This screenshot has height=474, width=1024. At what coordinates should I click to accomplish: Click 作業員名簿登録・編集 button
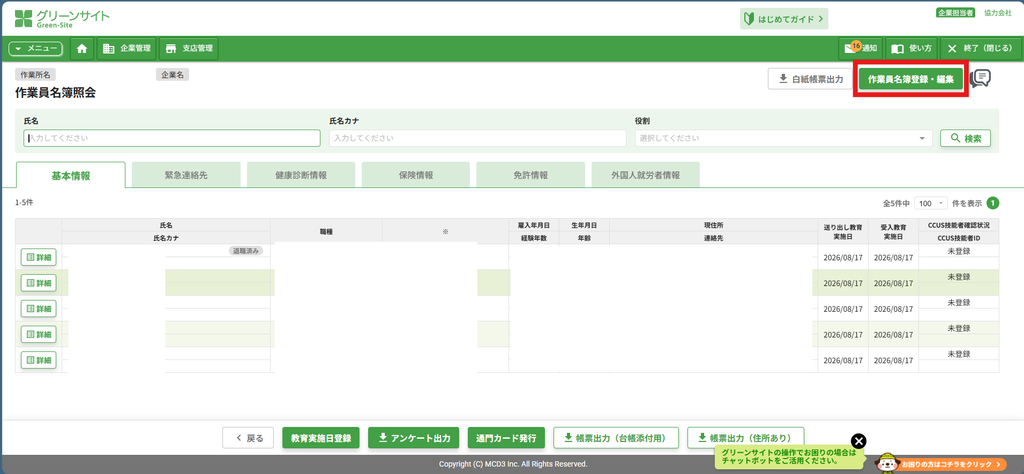click(910, 79)
